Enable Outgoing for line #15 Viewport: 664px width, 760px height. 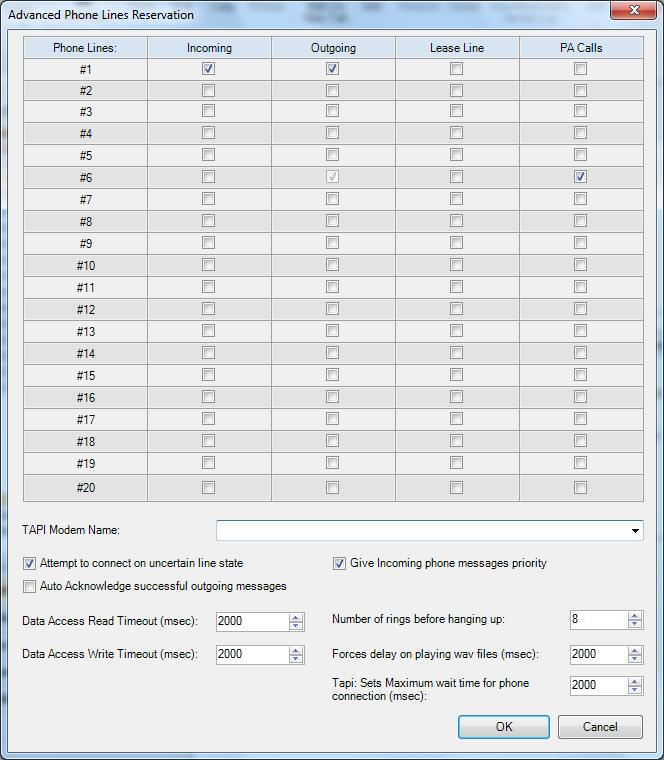point(332,375)
